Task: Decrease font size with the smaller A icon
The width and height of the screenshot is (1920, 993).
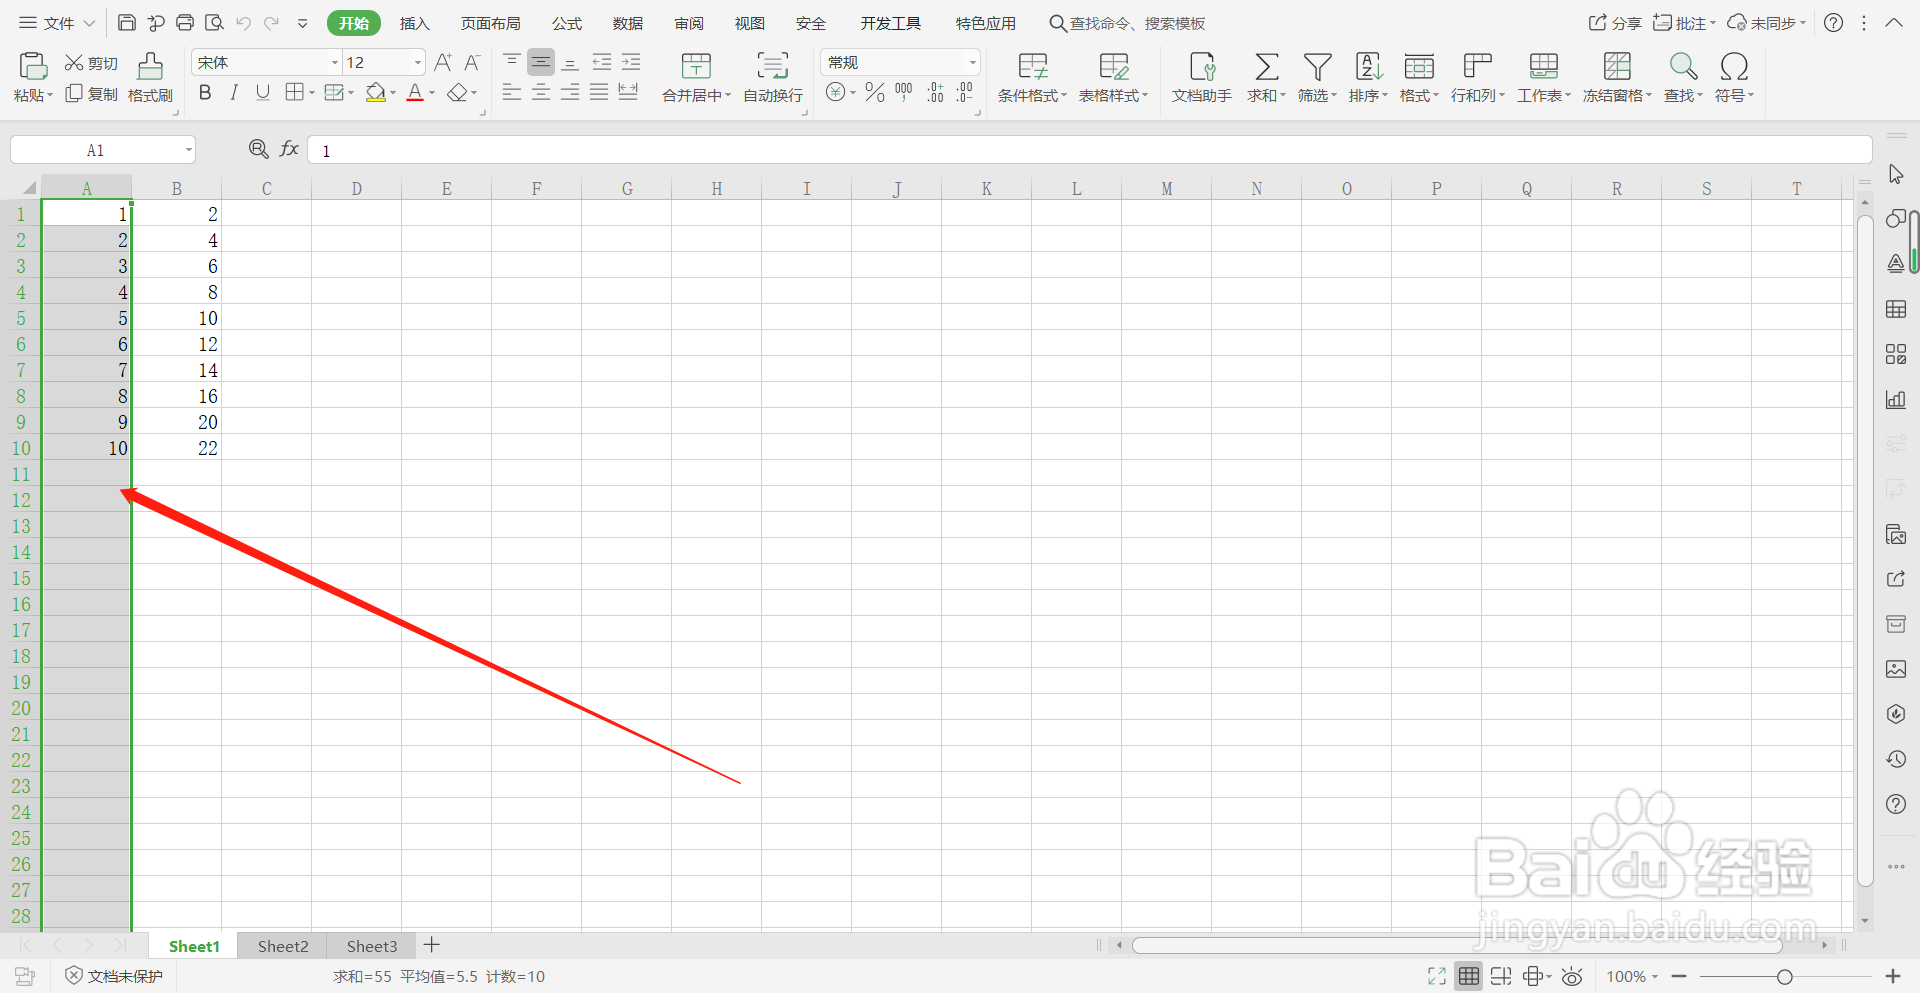Action: [473, 62]
